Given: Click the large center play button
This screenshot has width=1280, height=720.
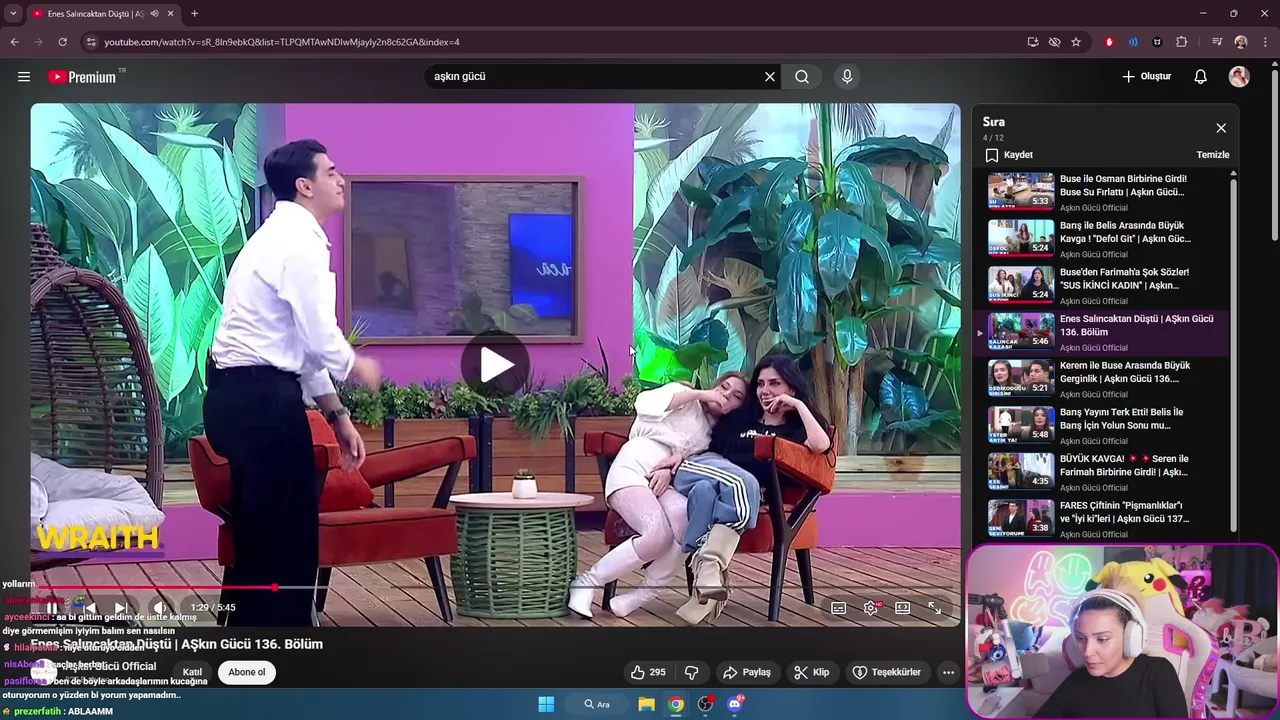Looking at the screenshot, I should (x=495, y=364).
